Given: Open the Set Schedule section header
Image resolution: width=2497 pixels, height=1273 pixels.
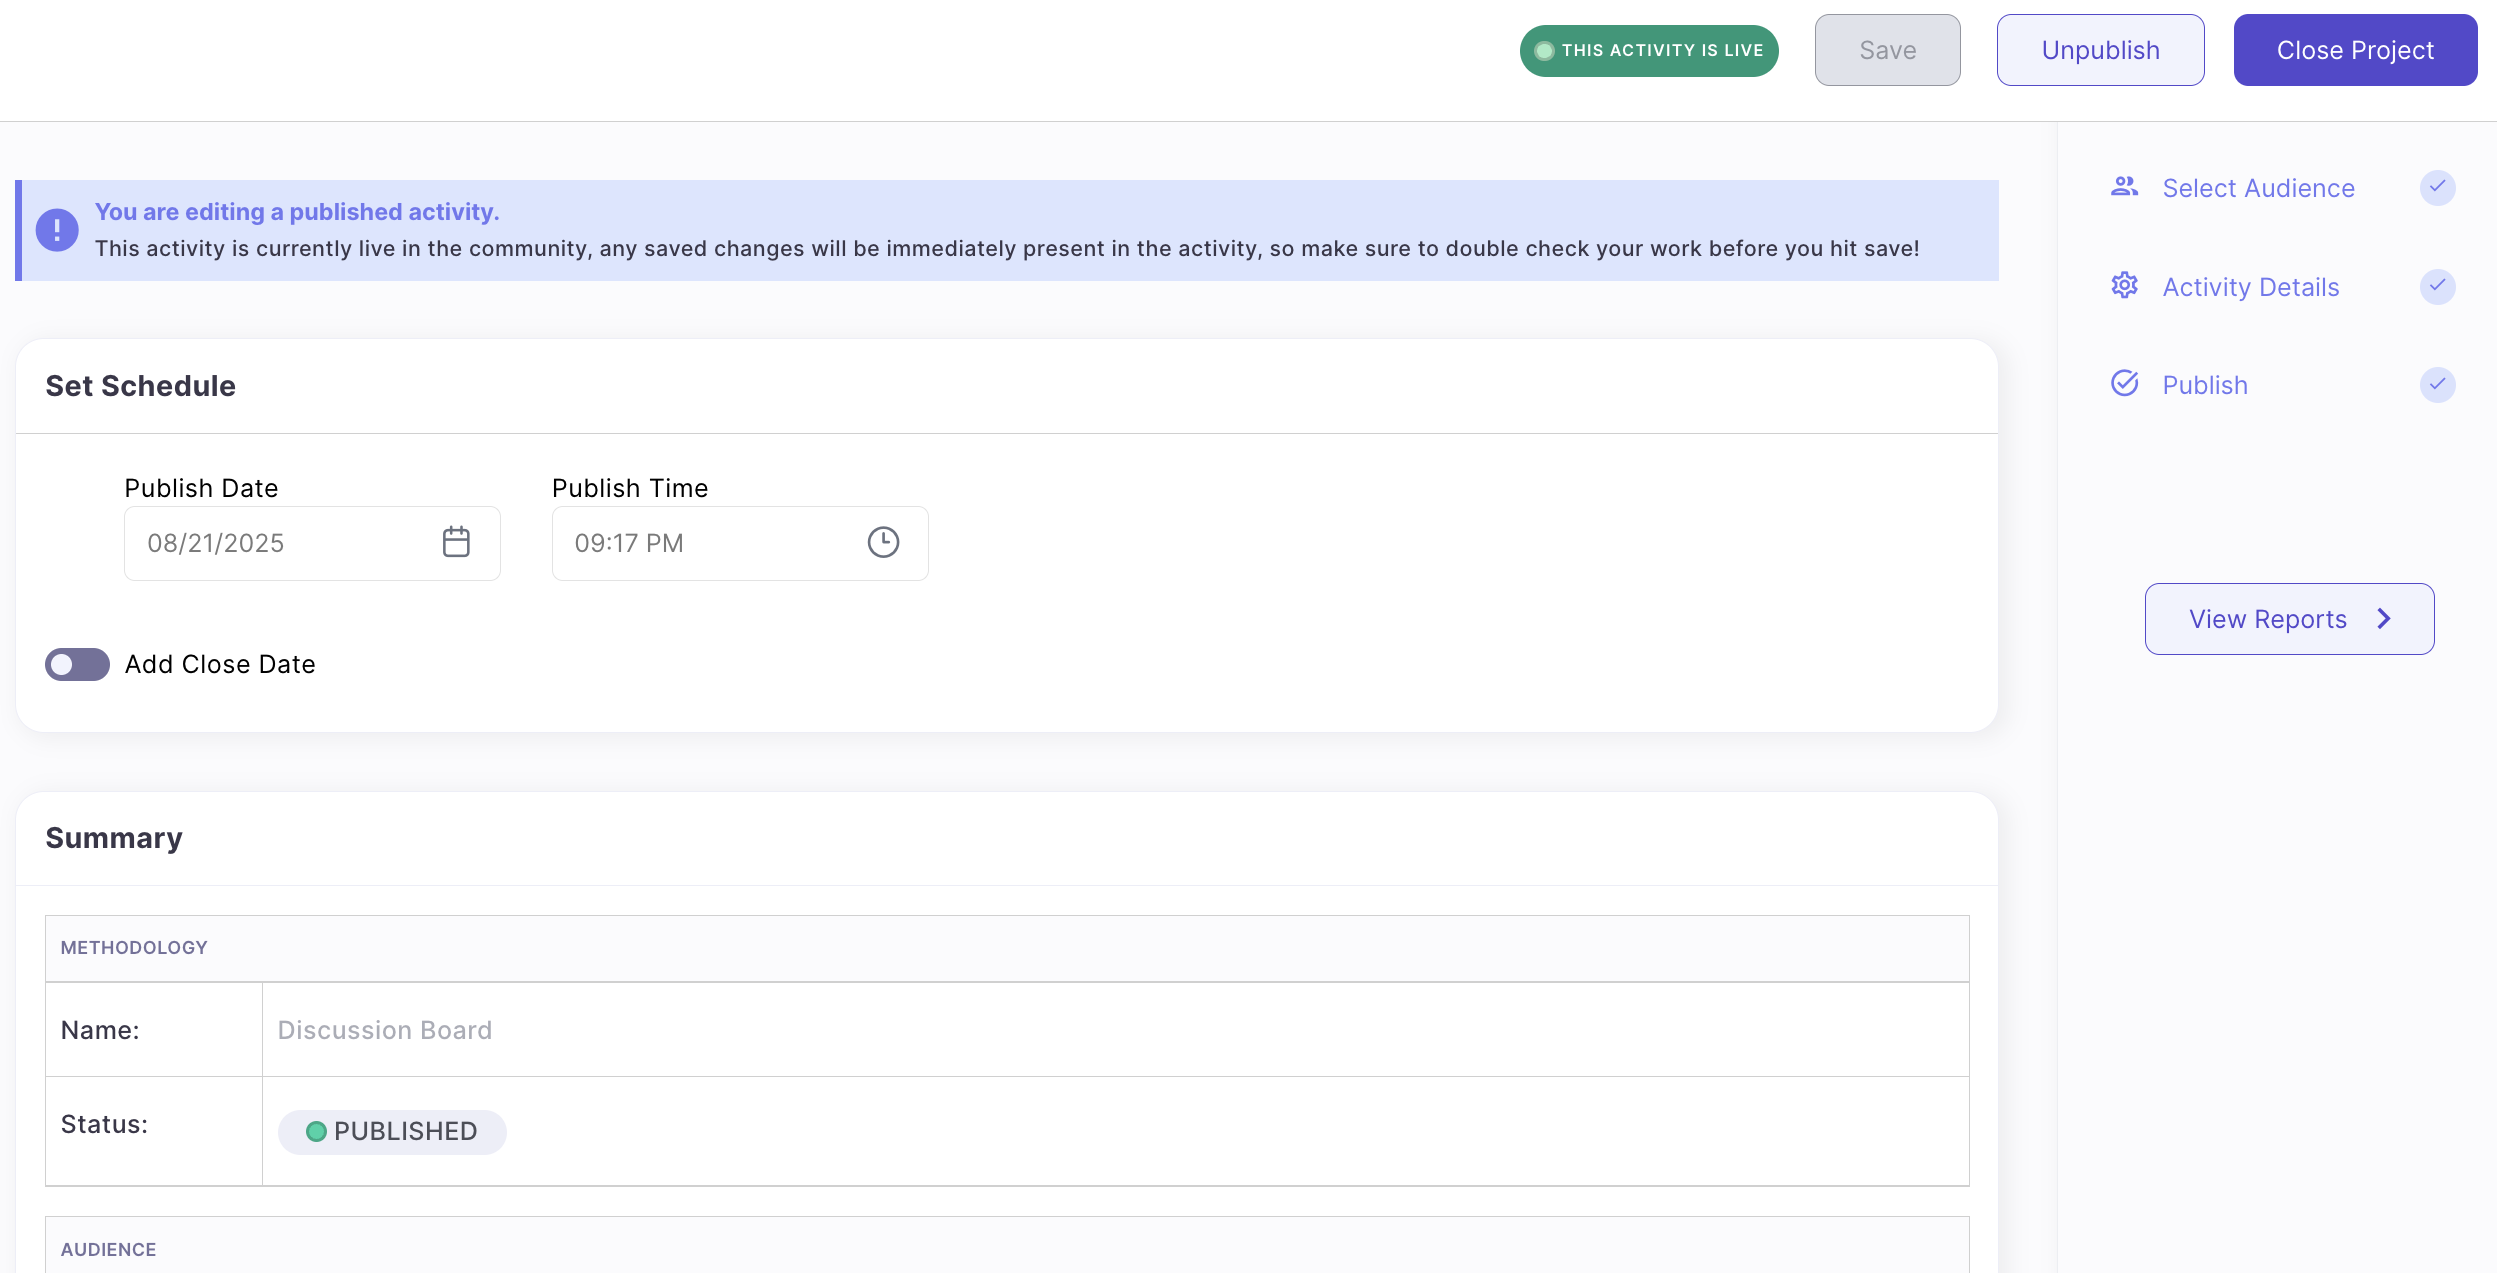Looking at the screenshot, I should [x=140, y=385].
